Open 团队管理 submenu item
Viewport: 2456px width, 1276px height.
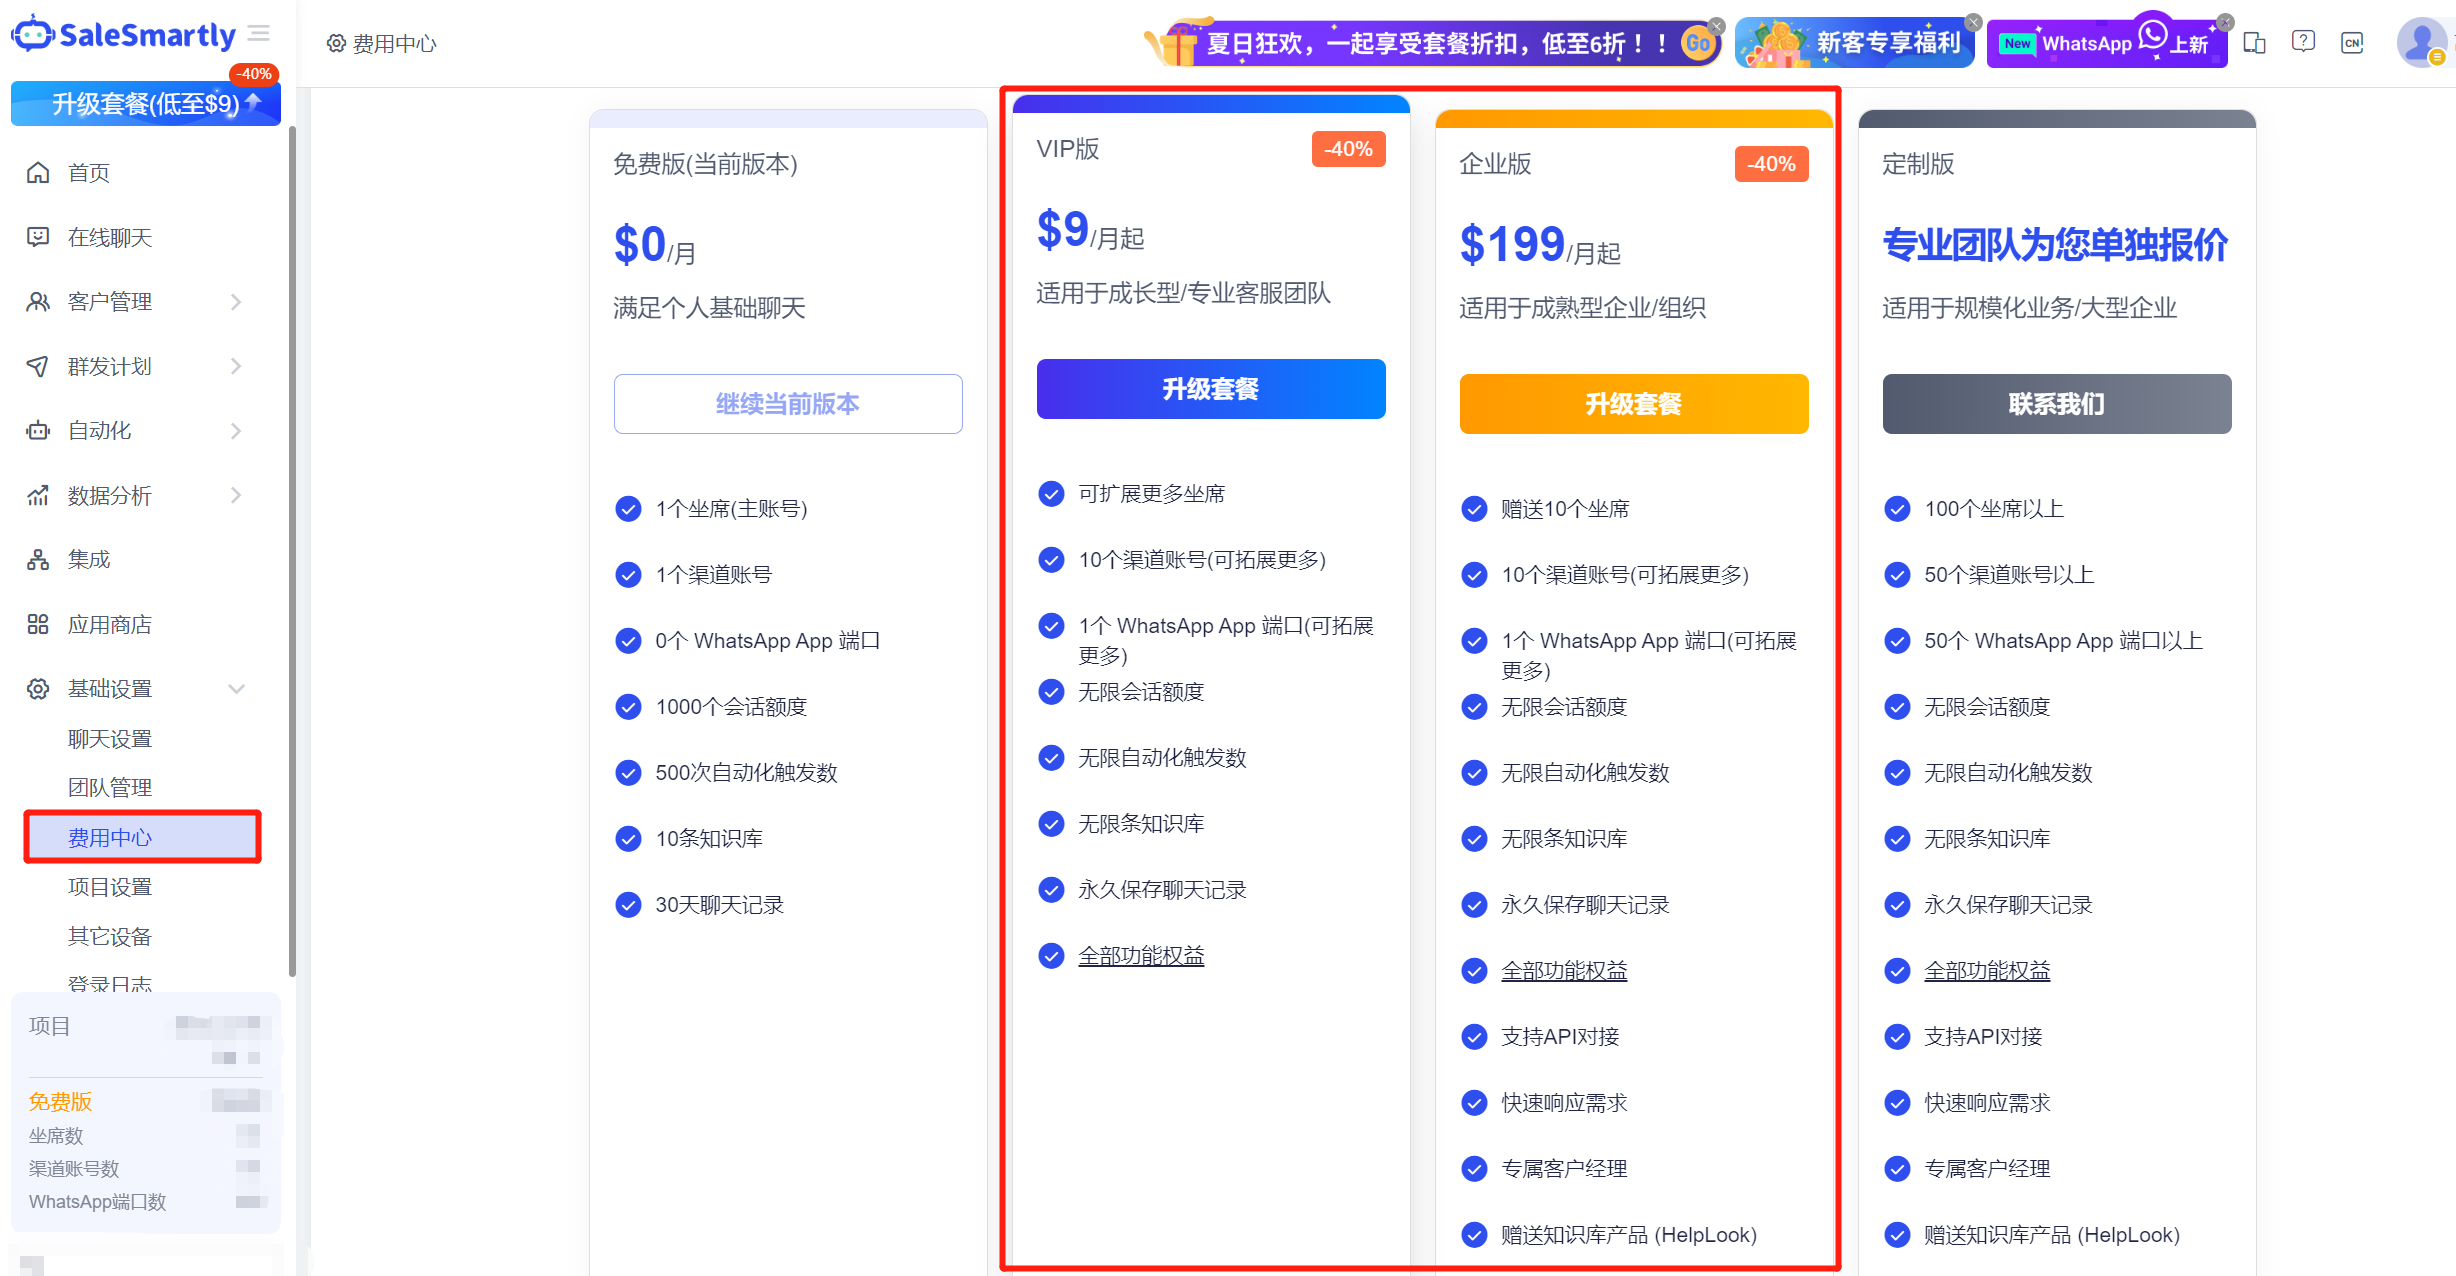click(110, 788)
